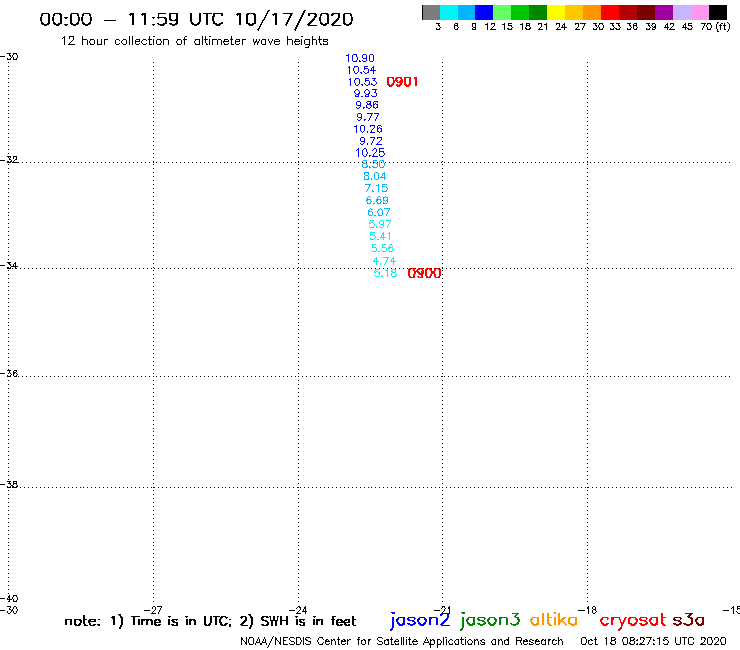Click the -27 longitude axis label
The width and height of the screenshot is (740, 650).
pos(153,610)
